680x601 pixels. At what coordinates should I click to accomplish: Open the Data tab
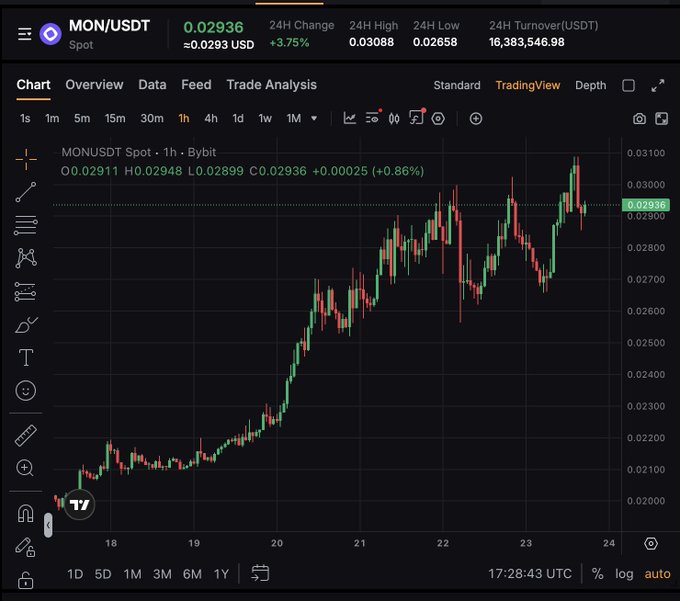tap(152, 85)
